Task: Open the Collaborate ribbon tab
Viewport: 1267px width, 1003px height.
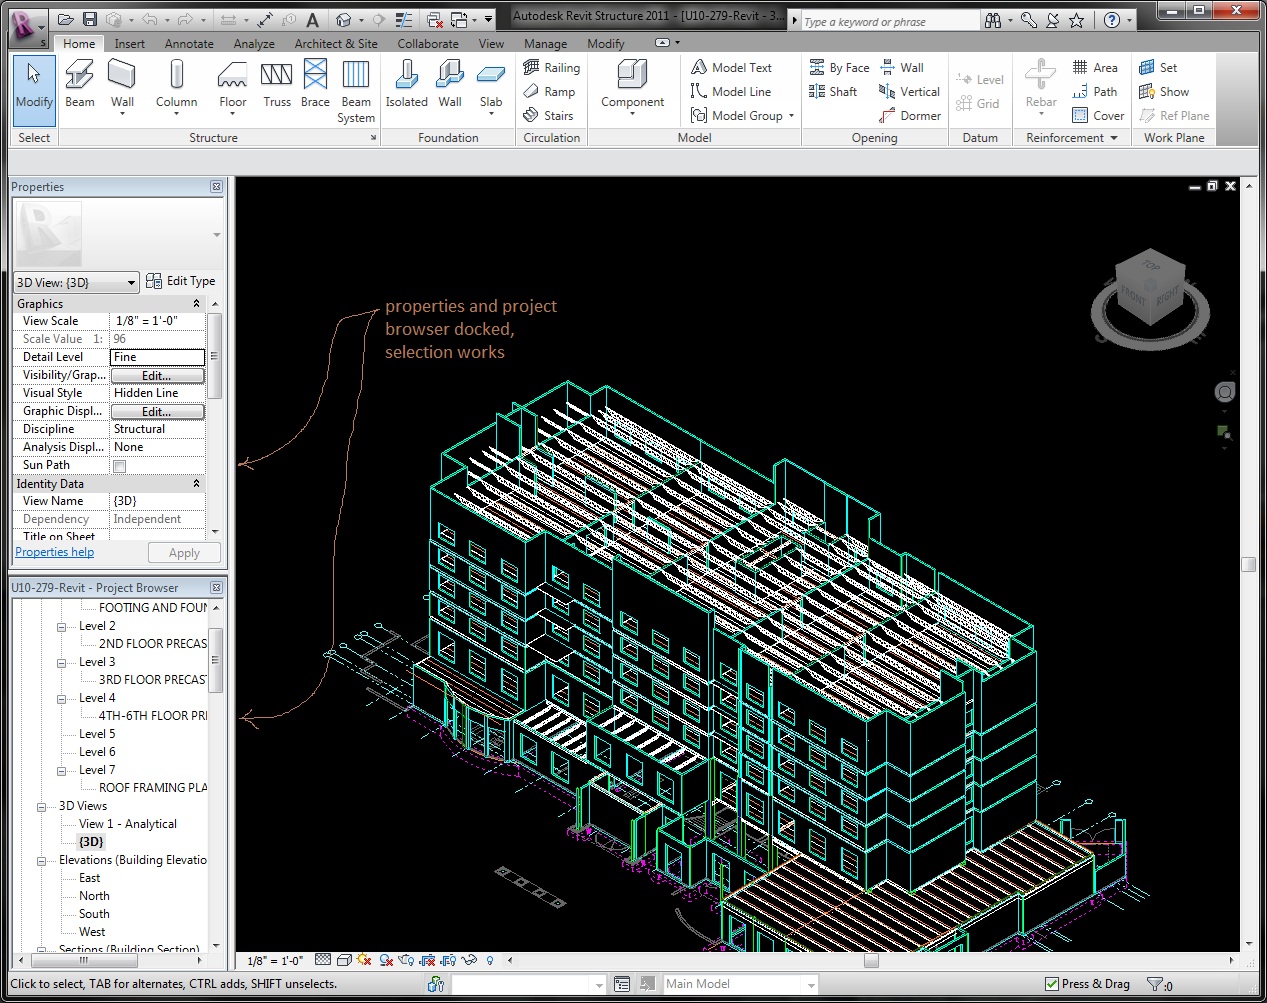Action: [427, 44]
